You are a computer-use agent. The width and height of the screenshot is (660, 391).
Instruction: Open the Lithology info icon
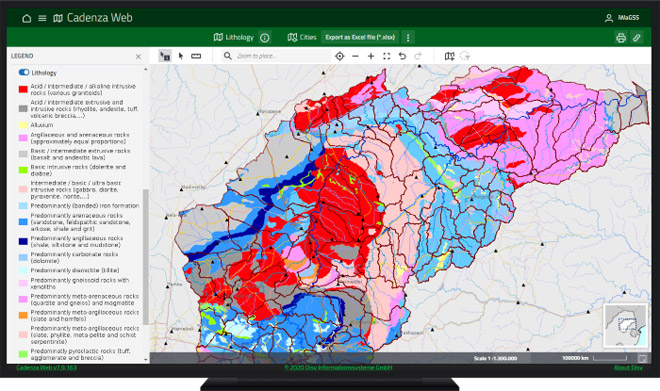point(265,38)
